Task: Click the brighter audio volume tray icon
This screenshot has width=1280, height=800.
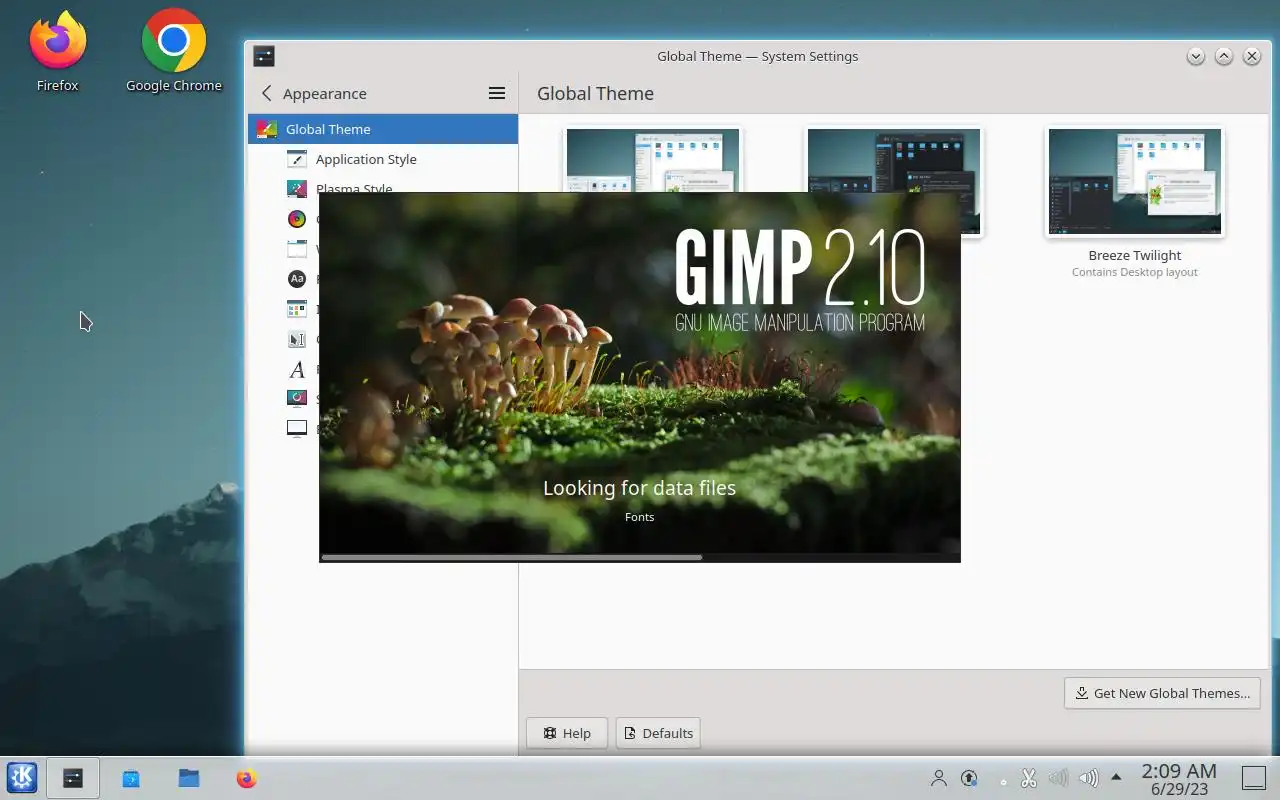Action: 1089,778
